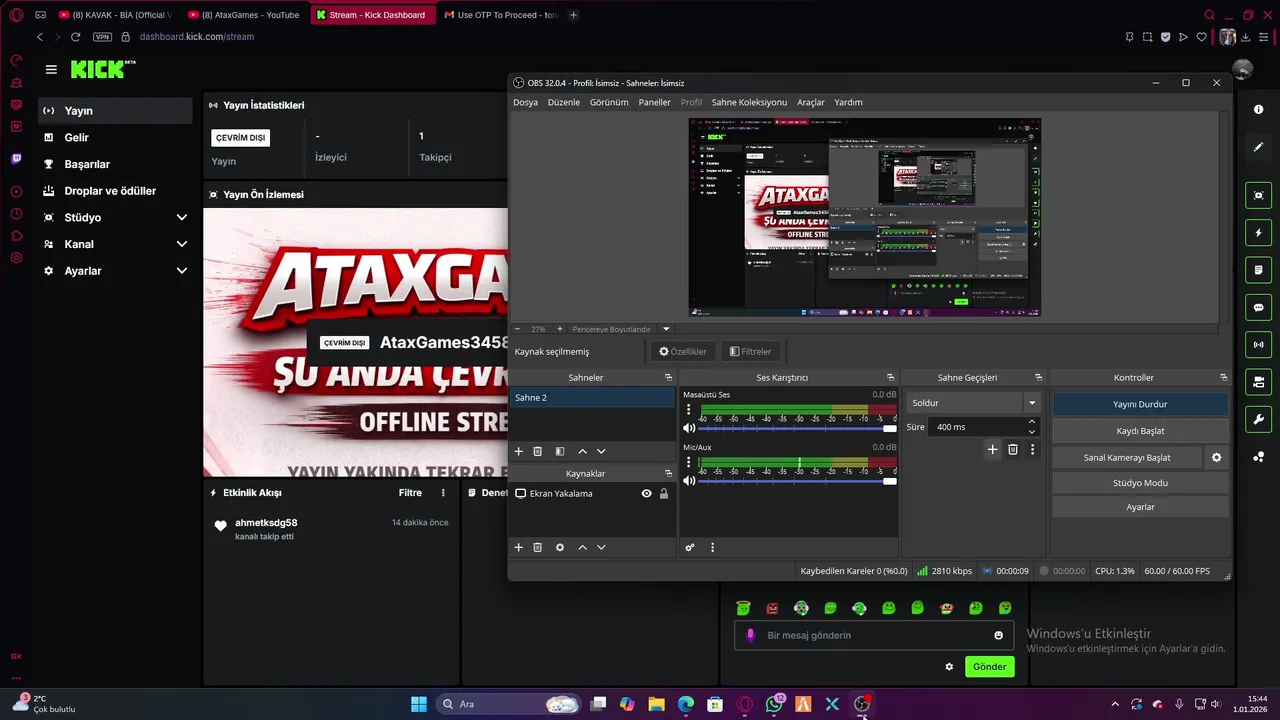The height and width of the screenshot is (720, 1280).
Task: Remove source with Kaynaklar trash icon
Action: pos(537,547)
